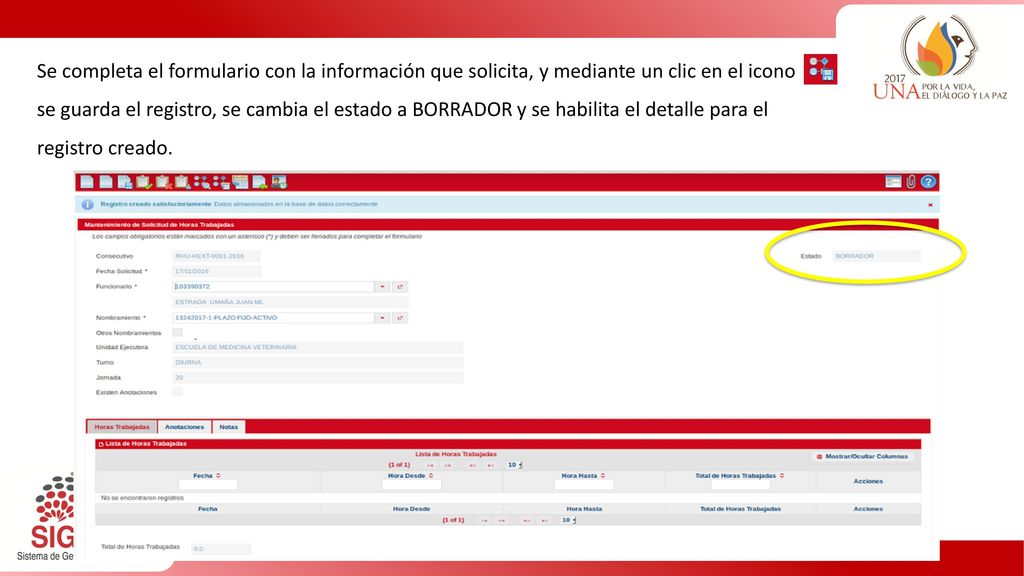Open the Nombramiento dropdown arrow

pos(382,318)
